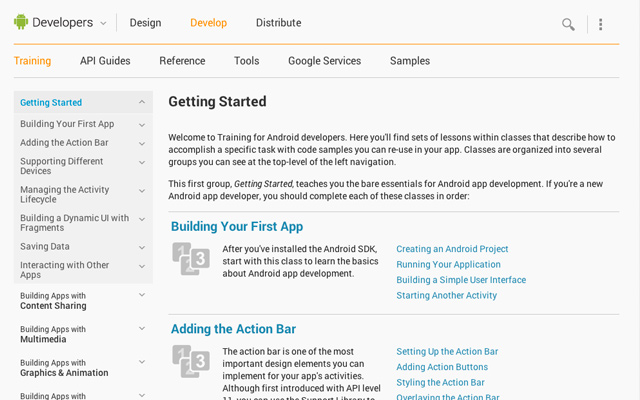Open Building a Simple User Interface link
The height and width of the screenshot is (400, 640).
pyautogui.click(x=461, y=280)
